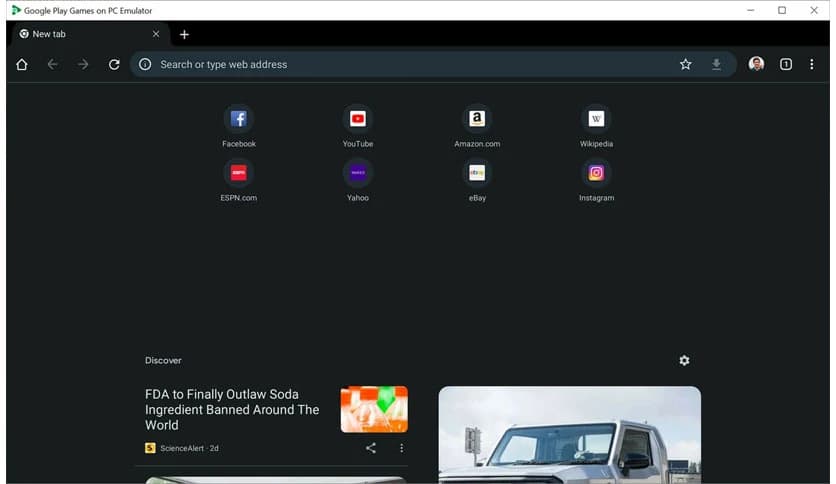This screenshot has width=836, height=484.
Task: Open the site info icon in address bar
Action: (145, 64)
